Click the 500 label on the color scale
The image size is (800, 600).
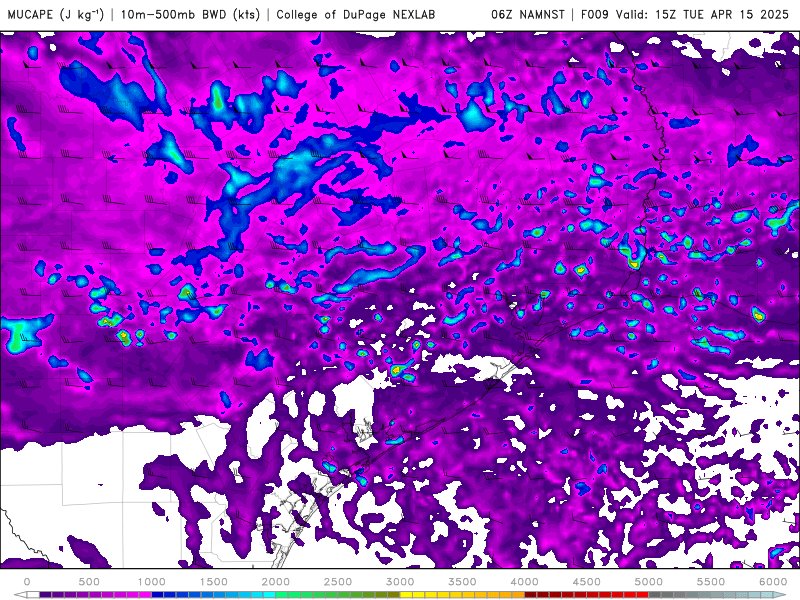(89, 582)
